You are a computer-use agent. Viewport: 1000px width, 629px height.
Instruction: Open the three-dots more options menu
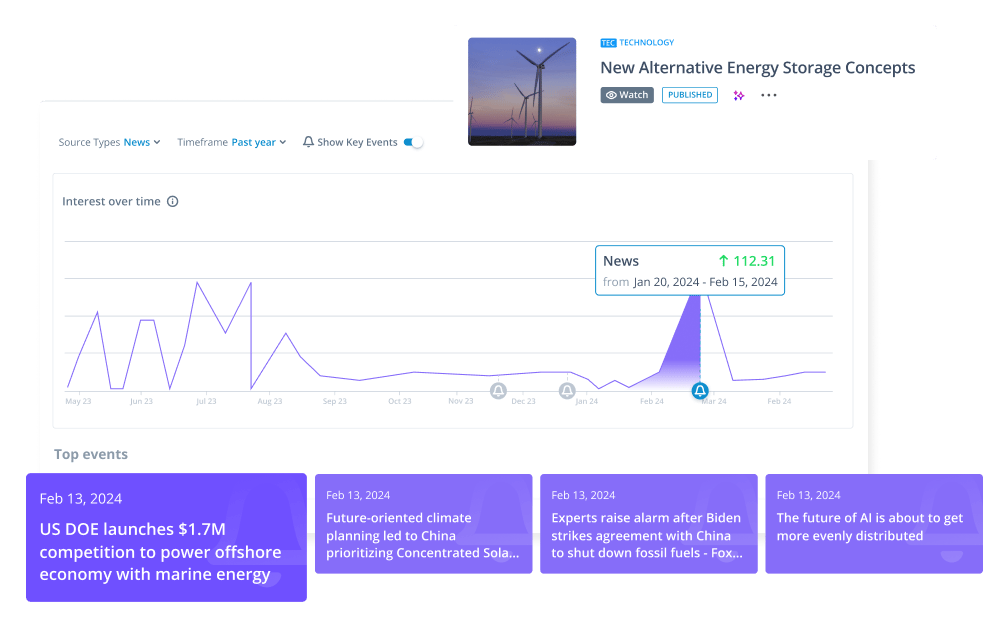tap(768, 95)
